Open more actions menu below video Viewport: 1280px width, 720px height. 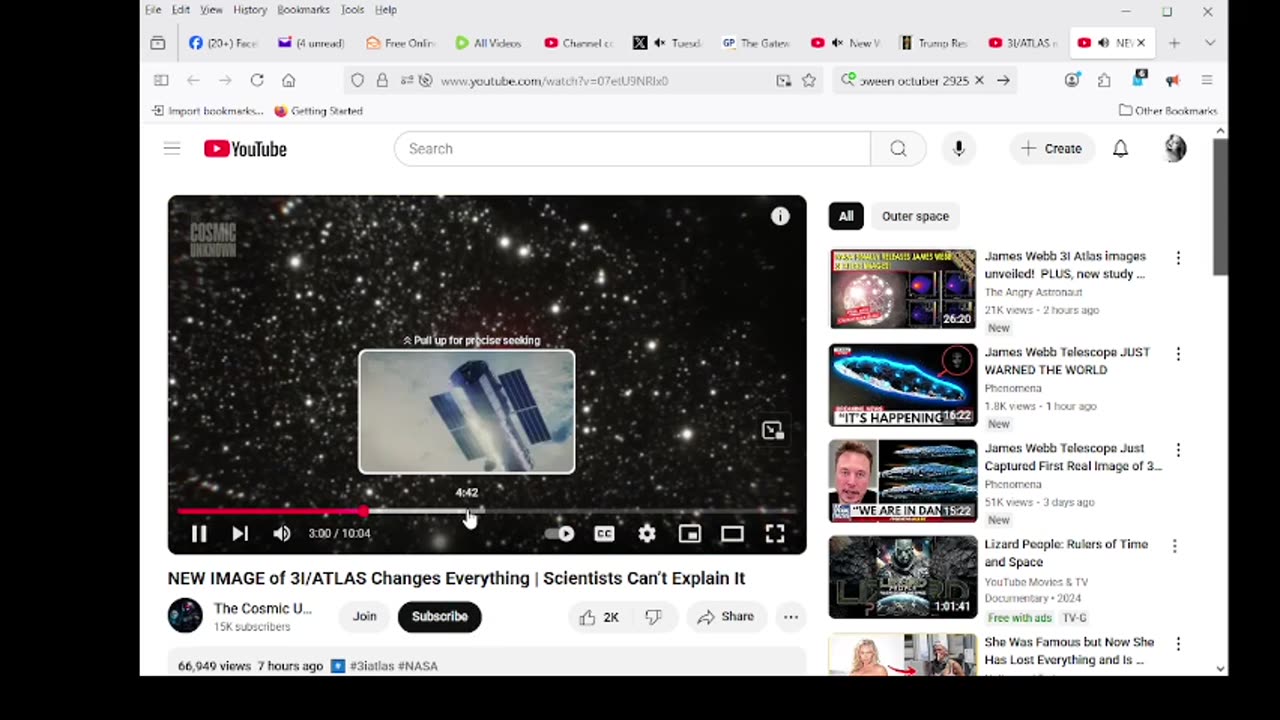coord(790,617)
